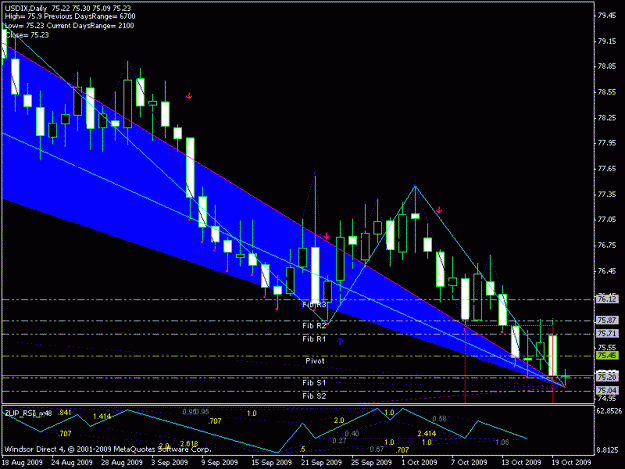Click the 15 Sep 2009 date label

pos(271,462)
